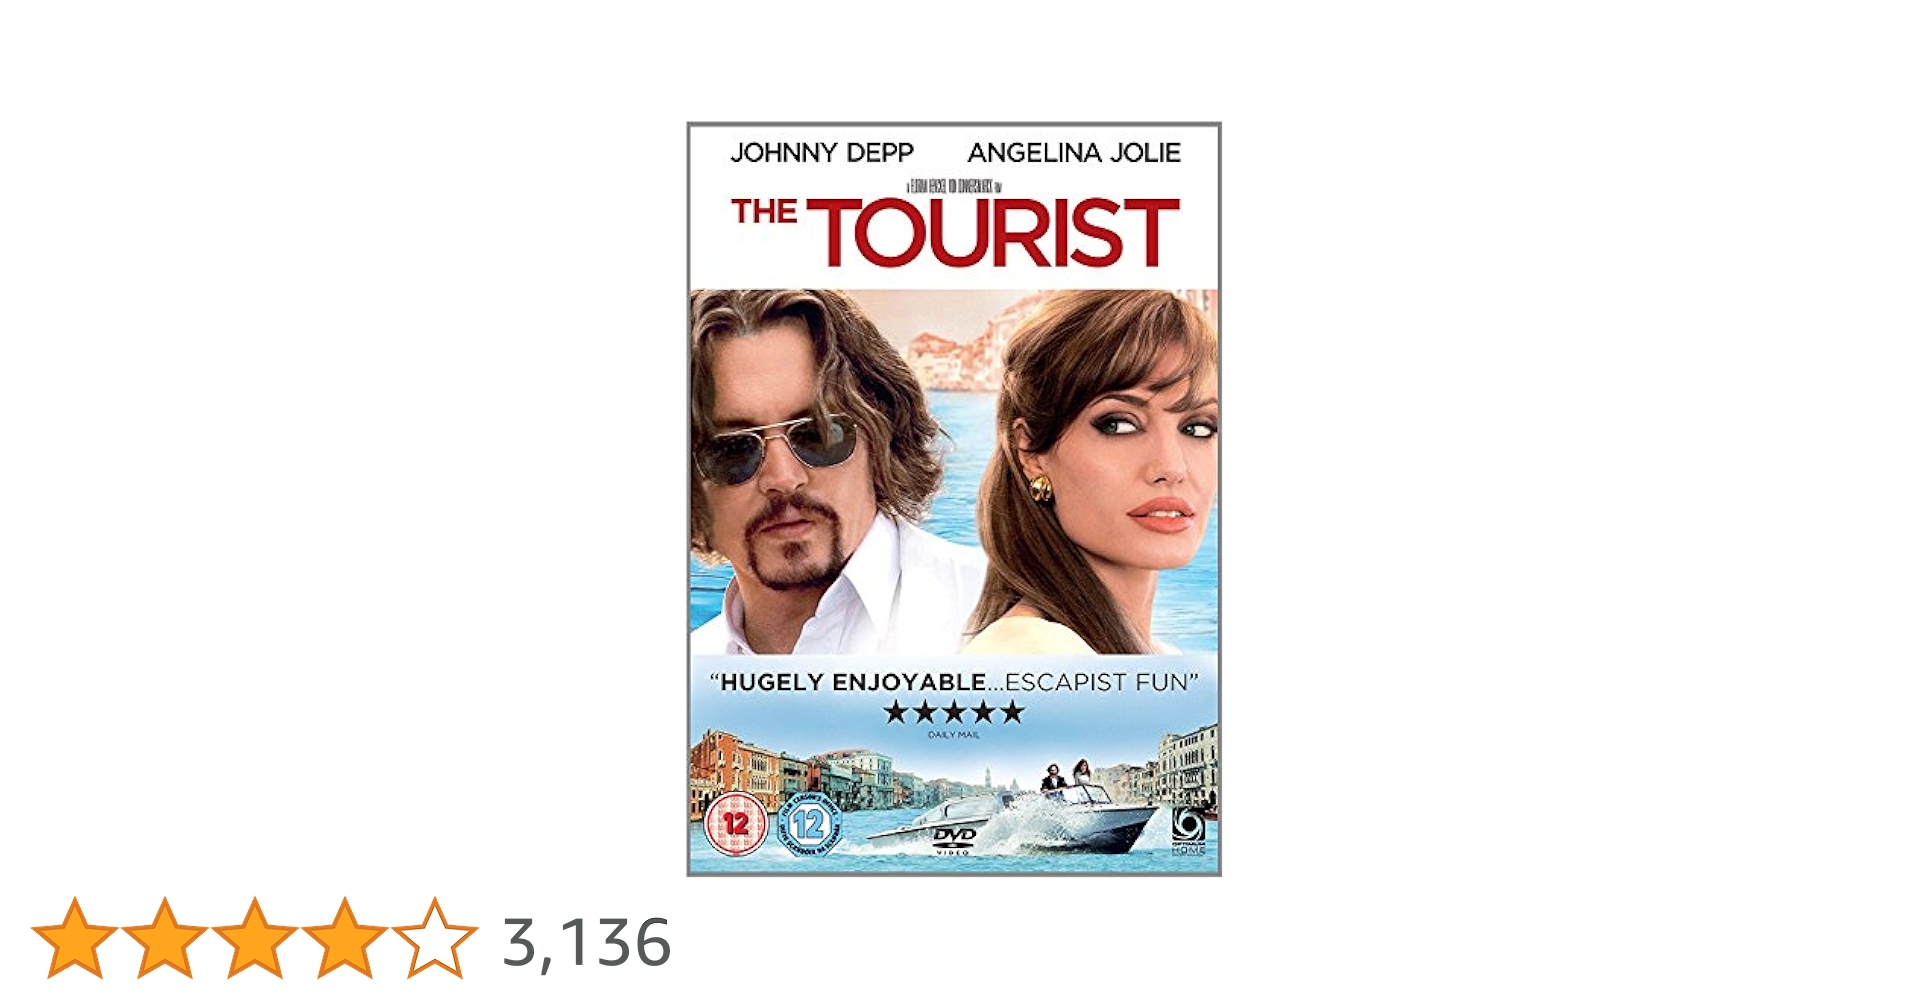Click the red 12 BBFC rating badge
This screenshot has height=1000, width=1910.
pyautogui.click(x=736, y=824)
